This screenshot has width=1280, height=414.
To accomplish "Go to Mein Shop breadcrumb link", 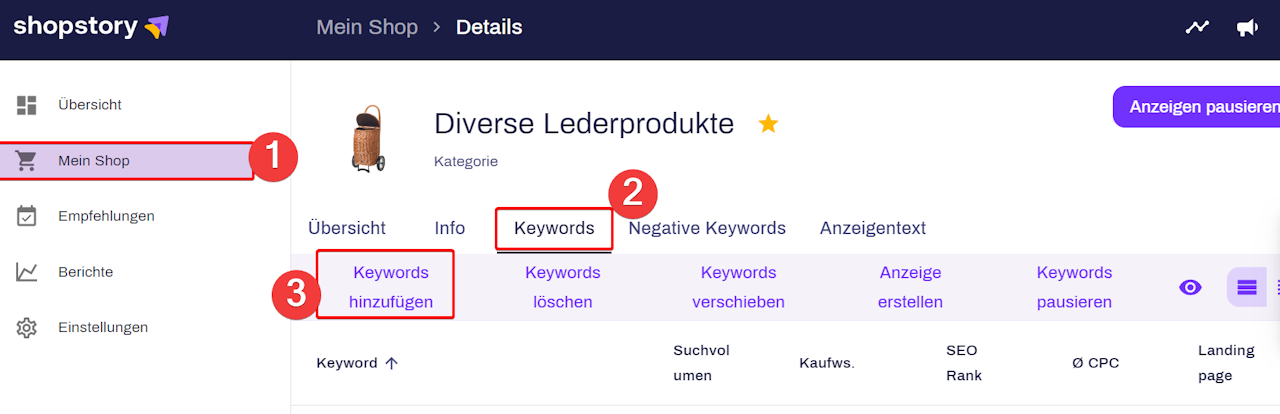I will point(367,27).
